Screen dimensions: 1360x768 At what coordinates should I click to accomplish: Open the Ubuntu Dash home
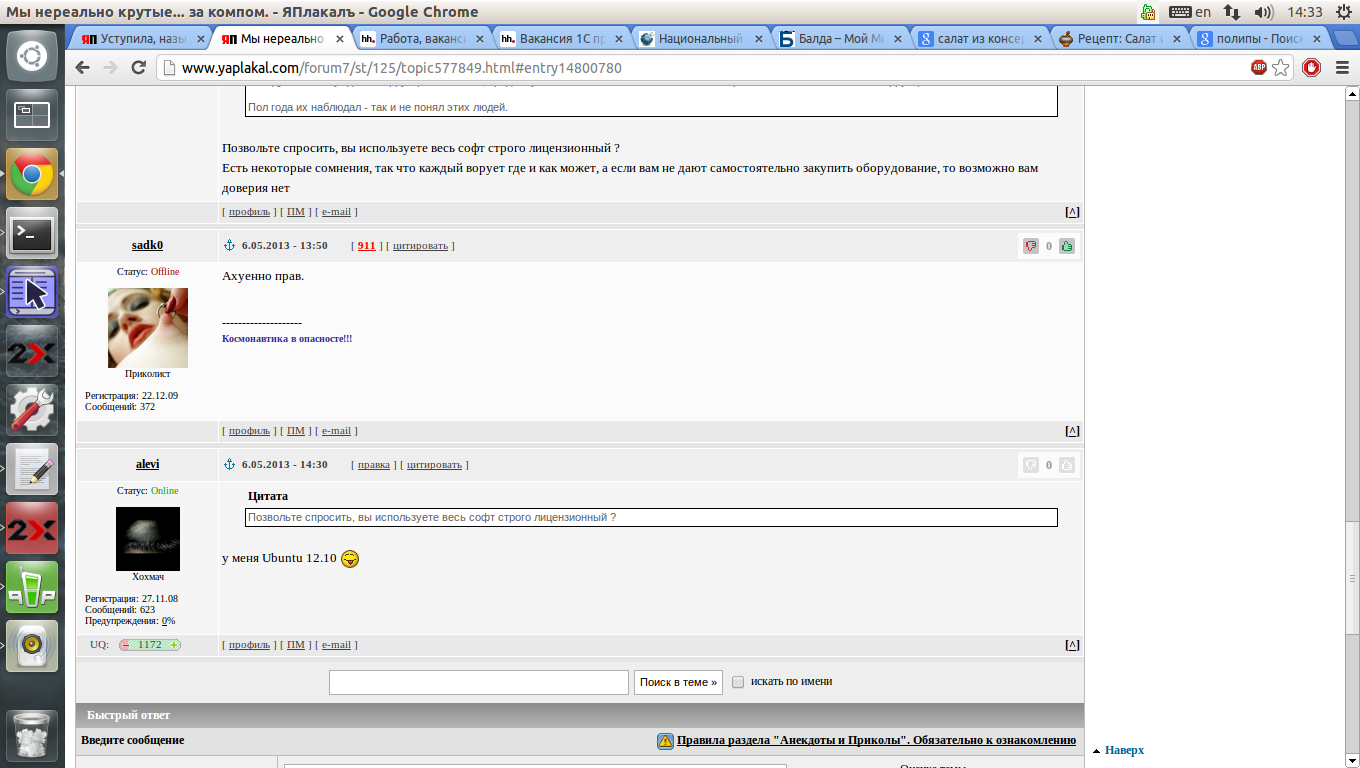coord(32,56)
